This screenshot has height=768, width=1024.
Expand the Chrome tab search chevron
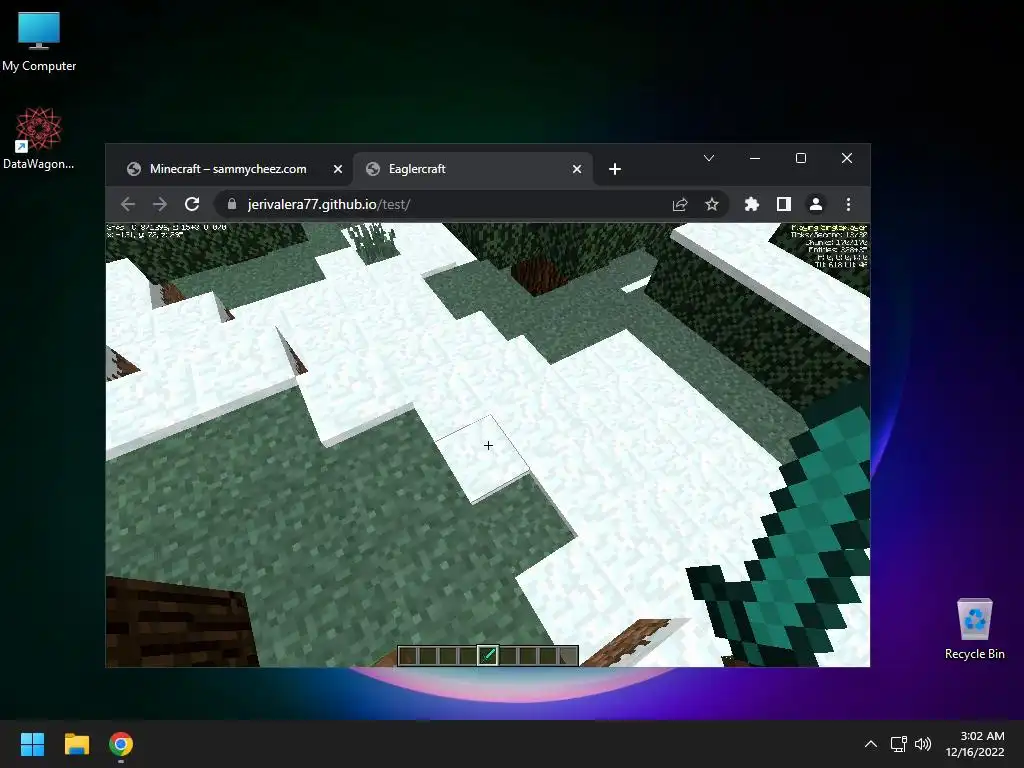709,158
